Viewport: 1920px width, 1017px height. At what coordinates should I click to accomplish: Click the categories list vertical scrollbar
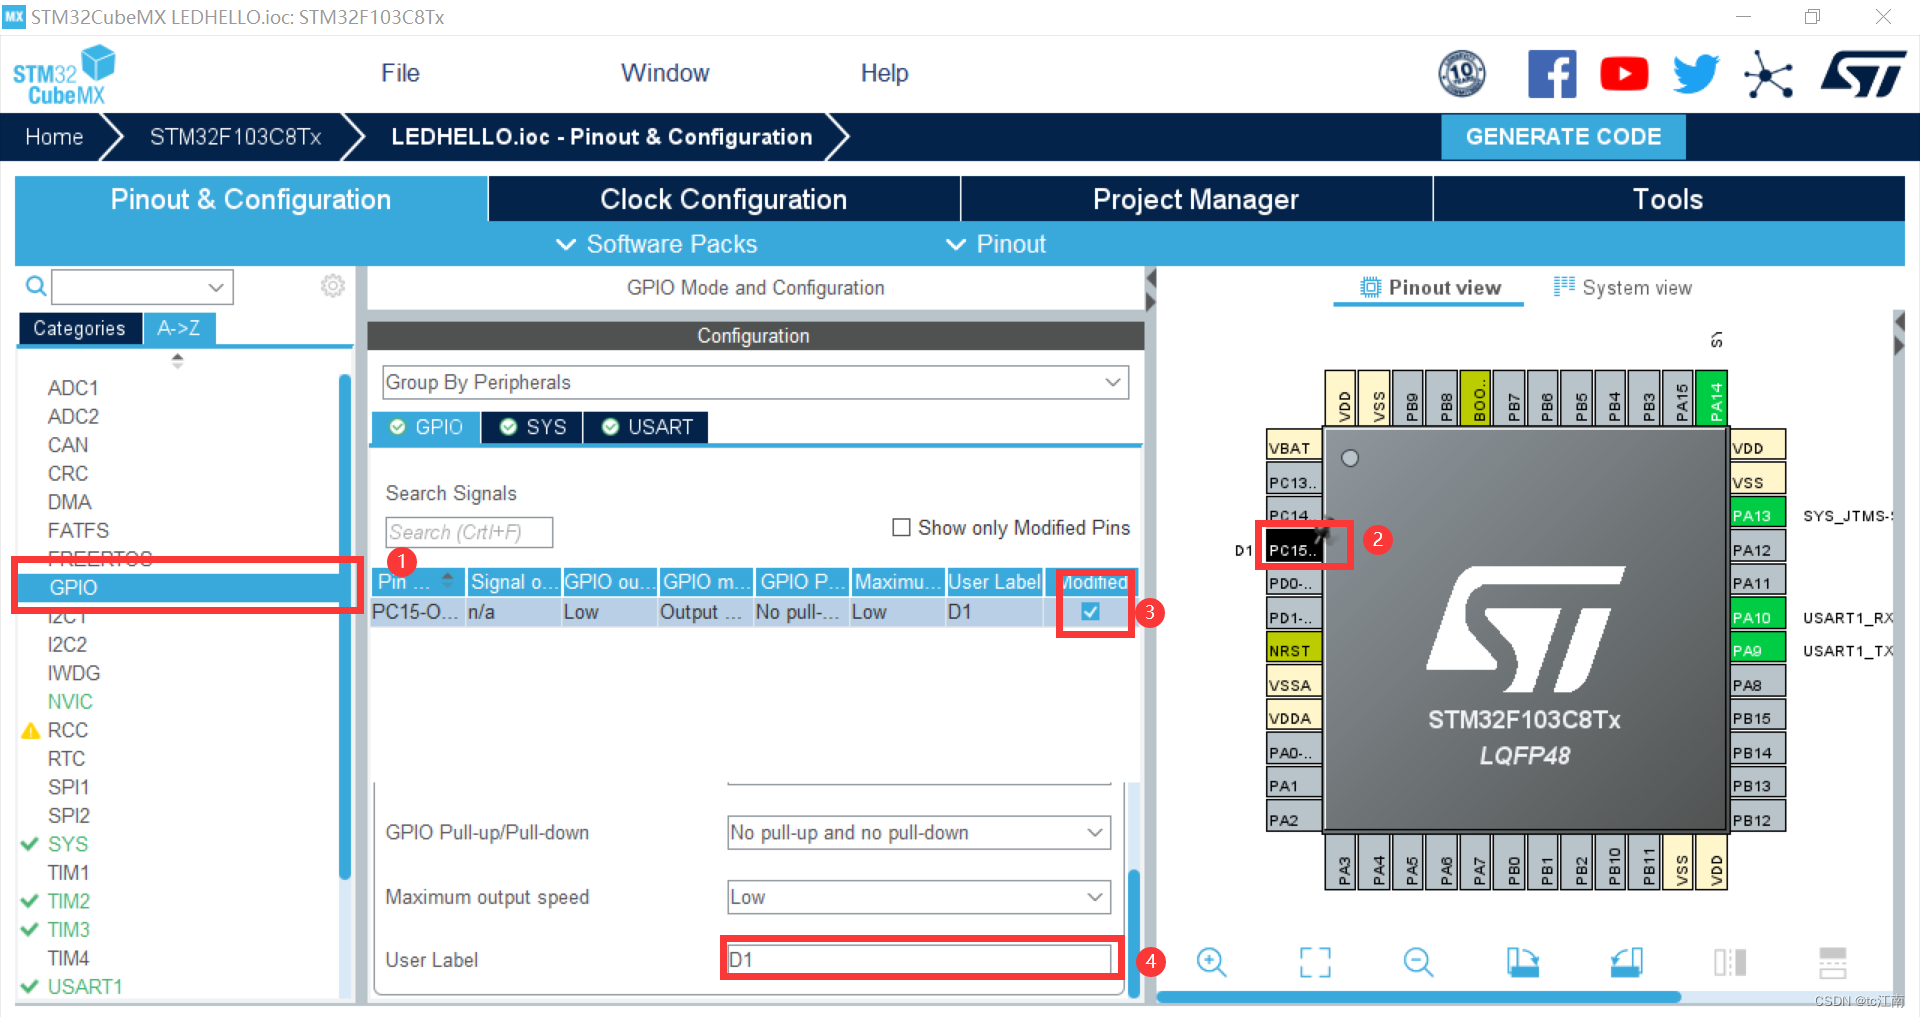click(x=345, y=626)
